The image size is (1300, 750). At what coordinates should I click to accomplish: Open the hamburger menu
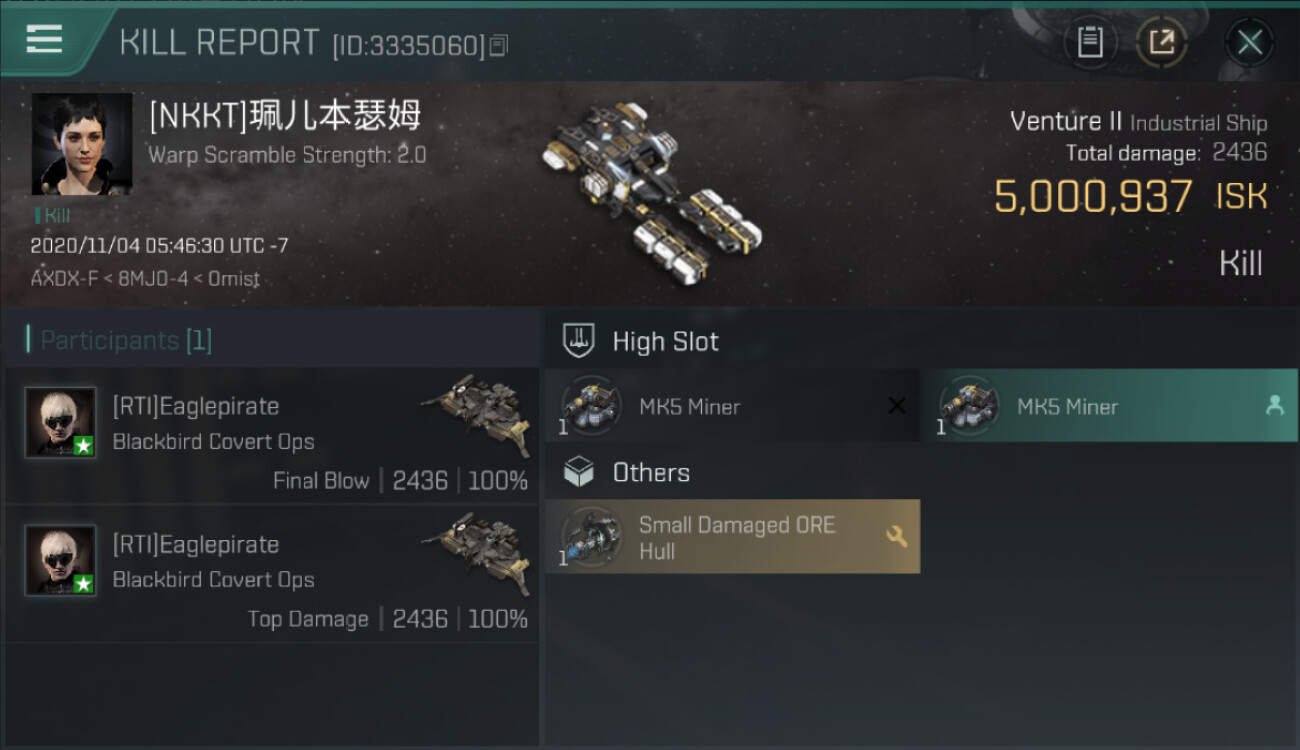pyautogui.click(x=45, y=40)
